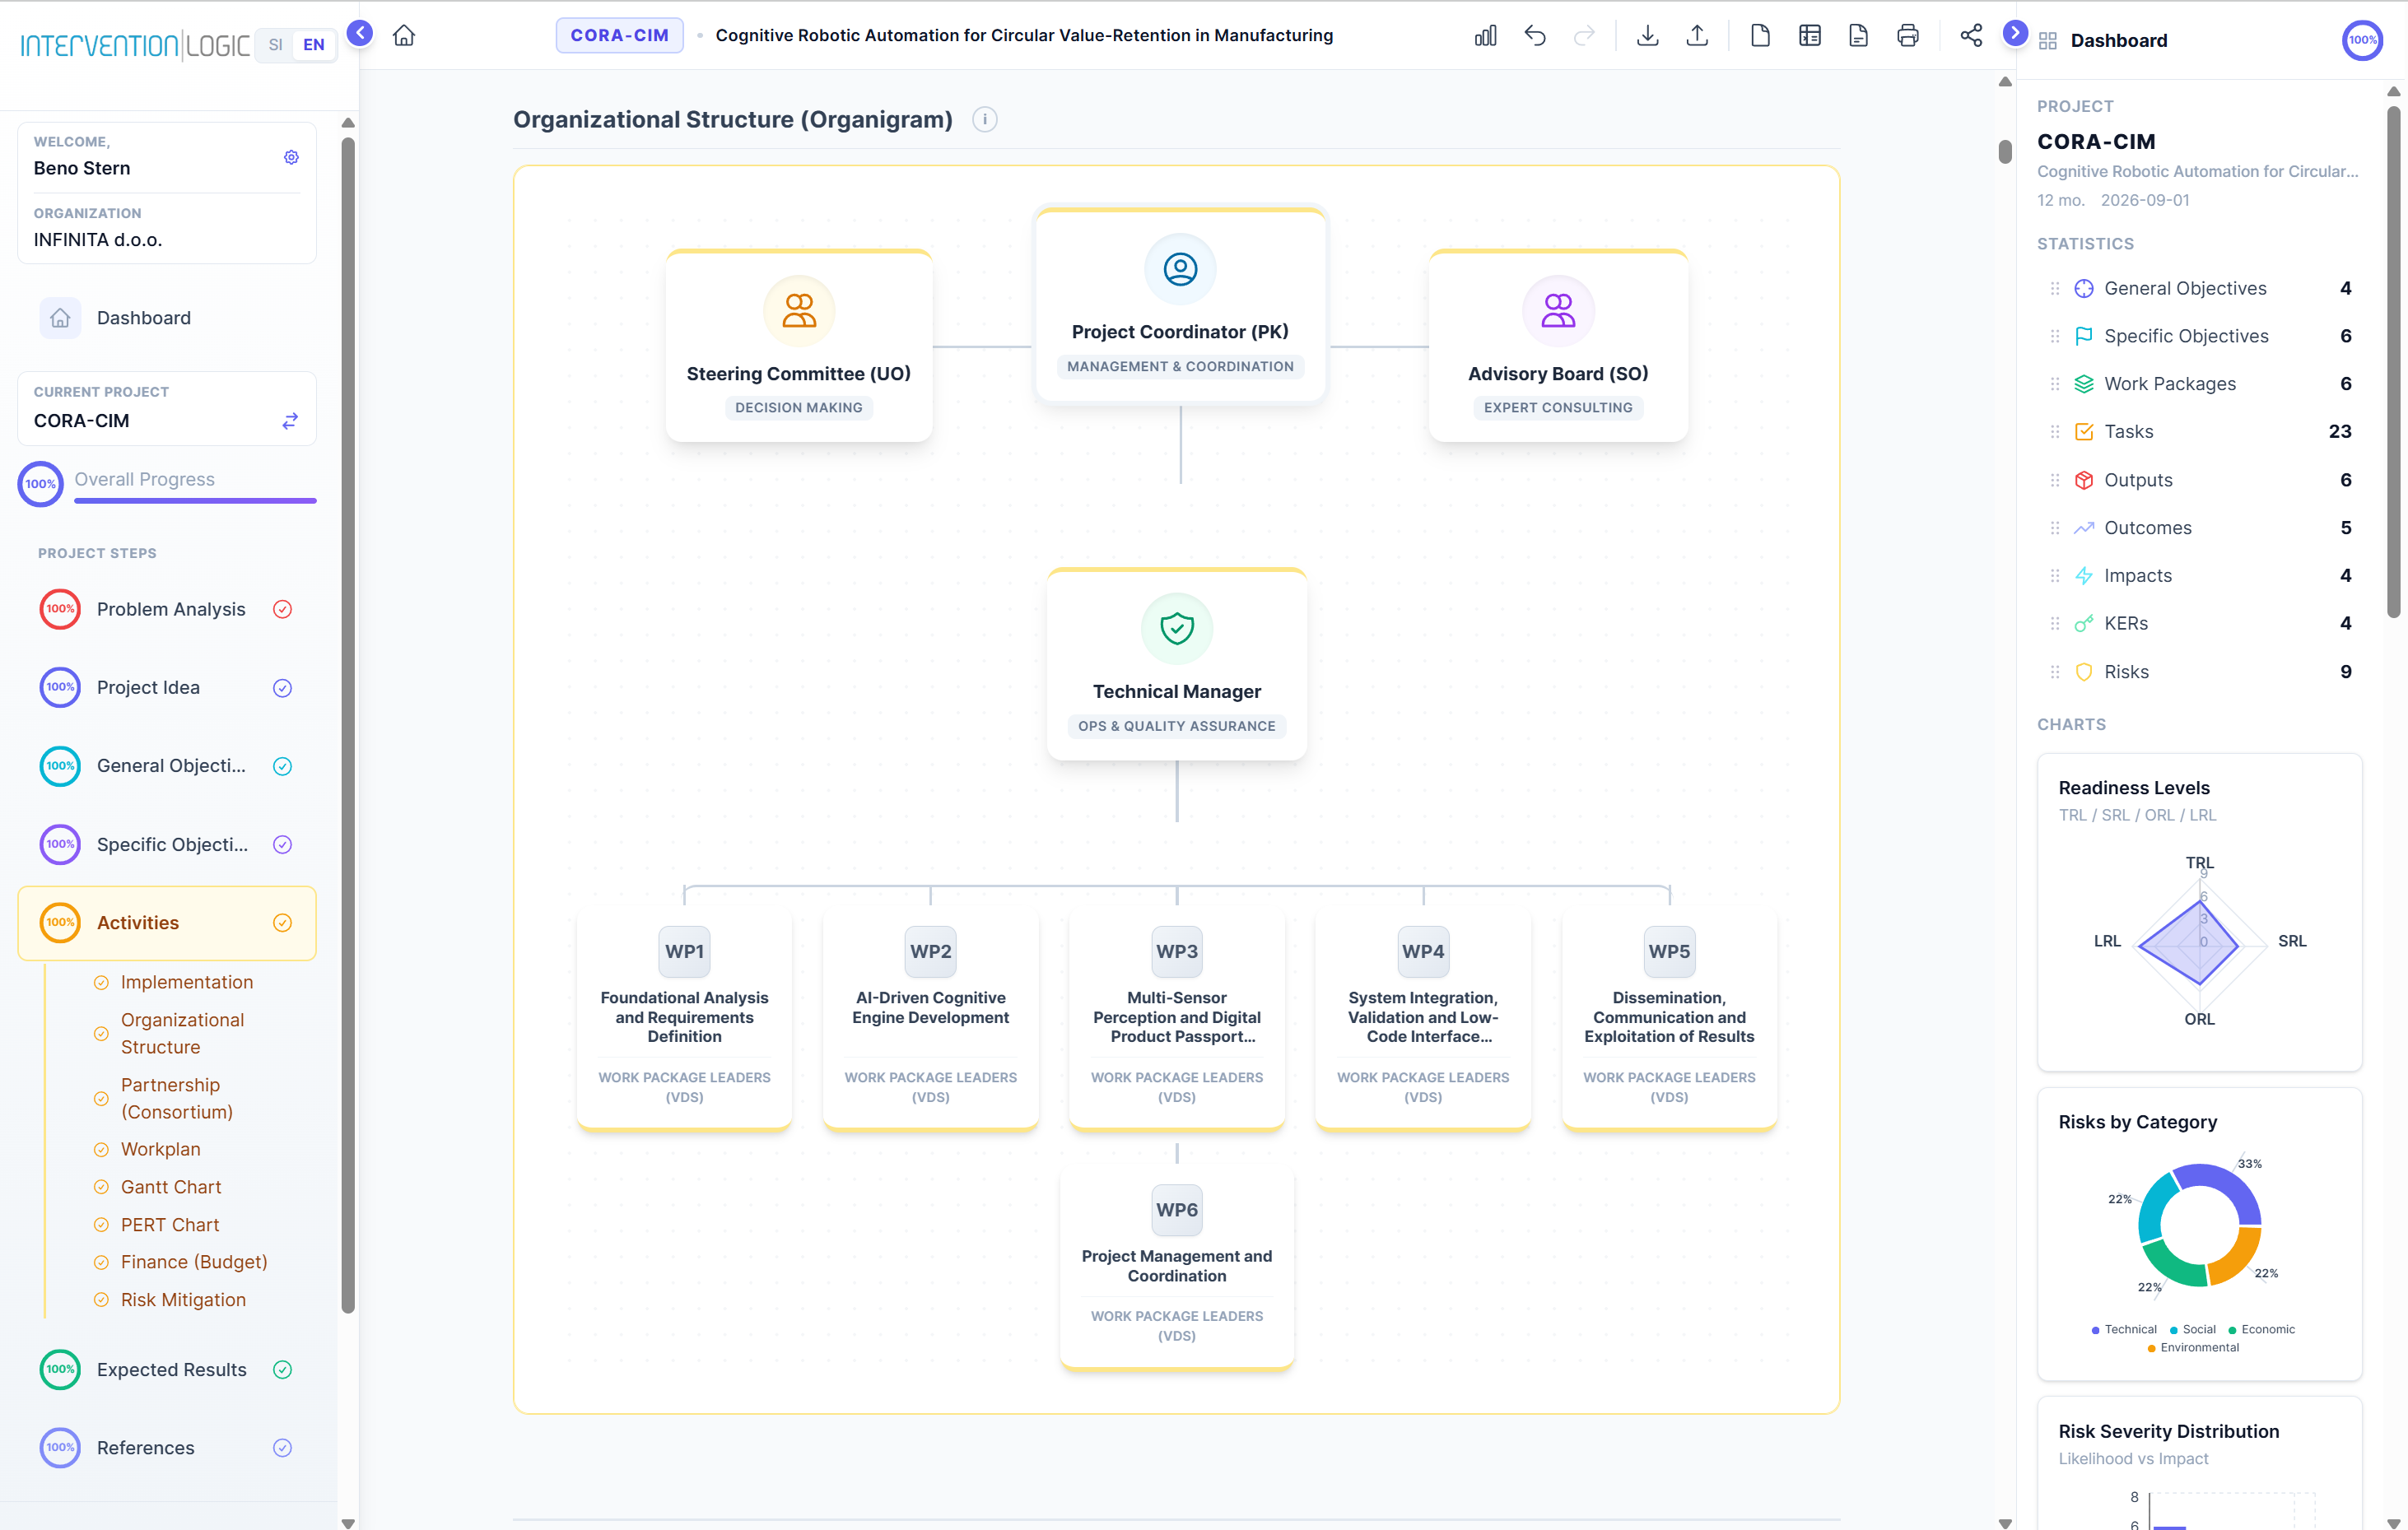
Task: Click the main content vertical scrollbar thumb
Action: pyautogui.click(x=2005, y=152)
